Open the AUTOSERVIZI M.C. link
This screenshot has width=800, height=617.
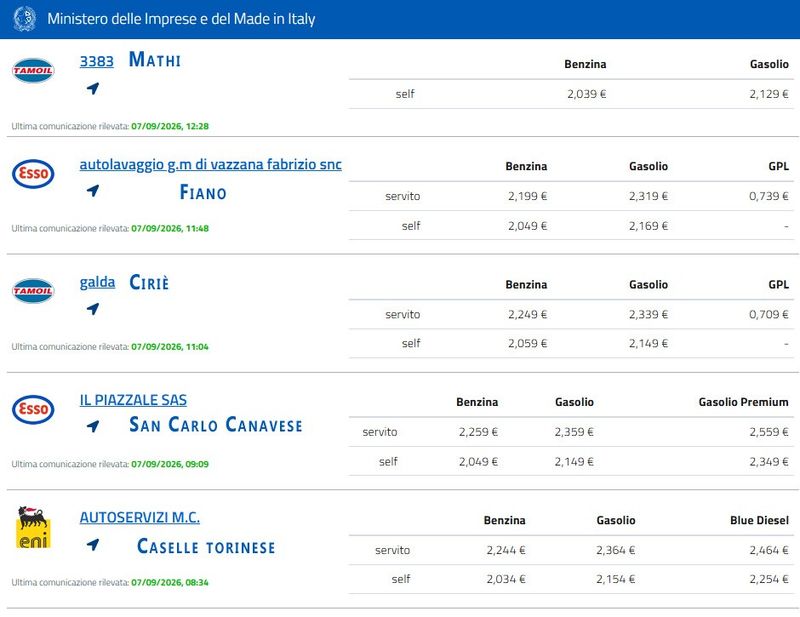[x=140, y=517]
